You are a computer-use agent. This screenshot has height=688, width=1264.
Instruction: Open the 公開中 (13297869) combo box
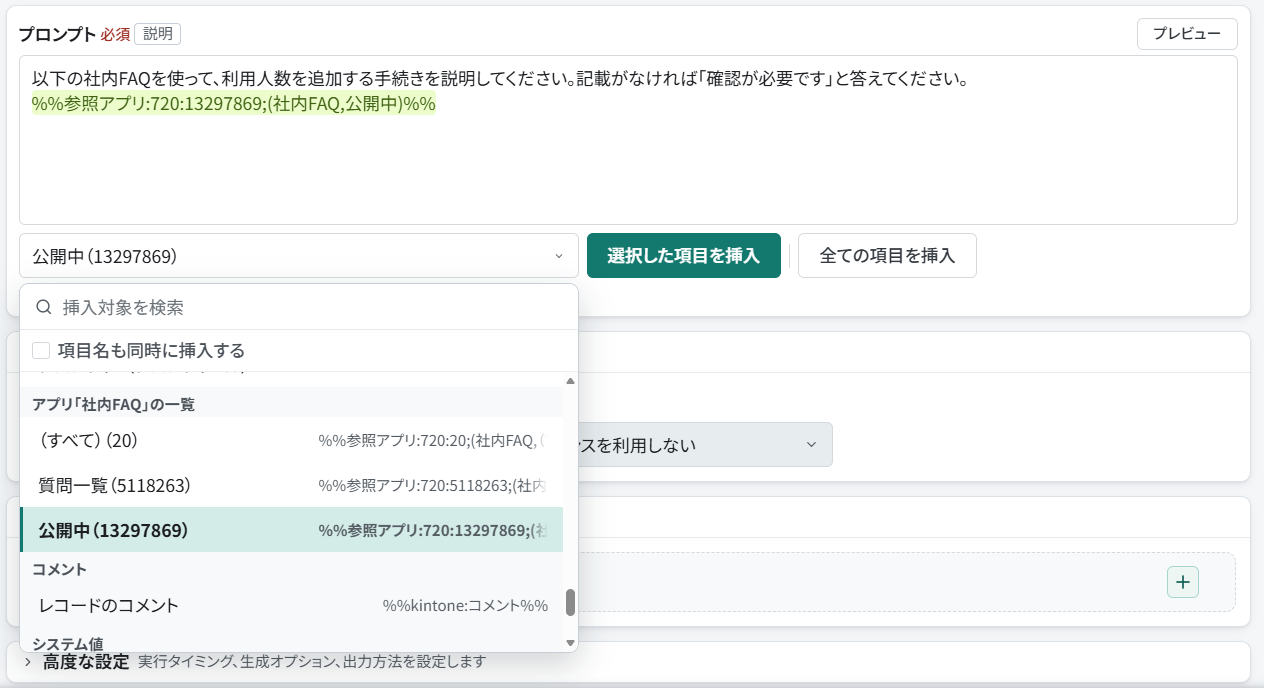tap(298, 256)
